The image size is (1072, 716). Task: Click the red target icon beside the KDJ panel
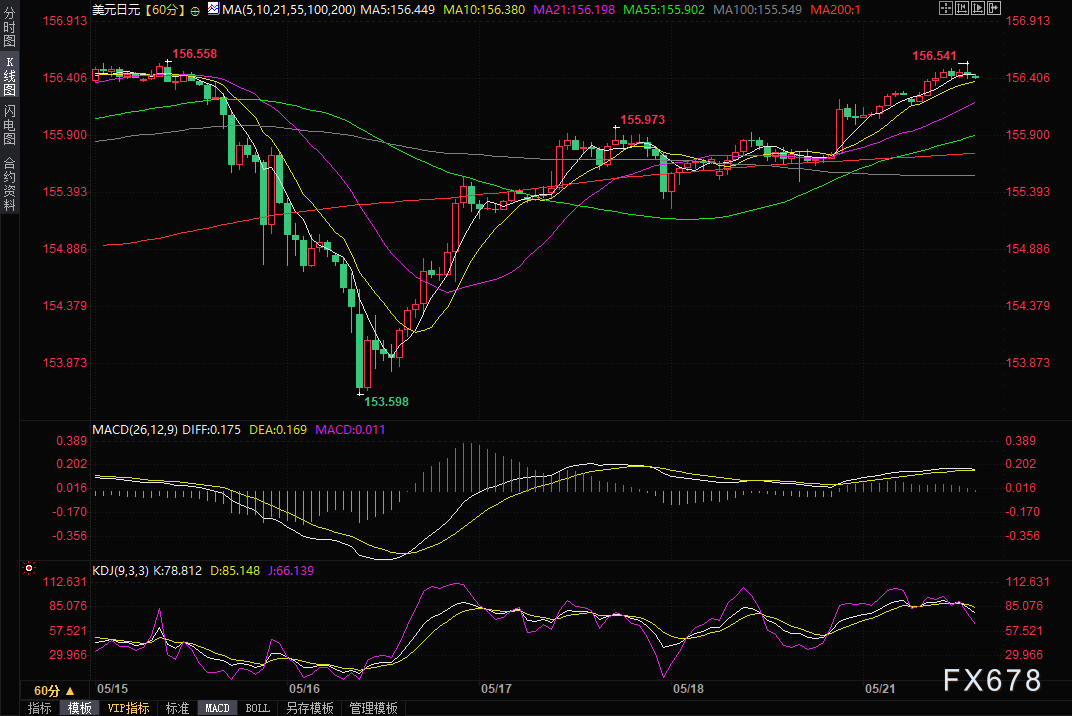point(29,568)
